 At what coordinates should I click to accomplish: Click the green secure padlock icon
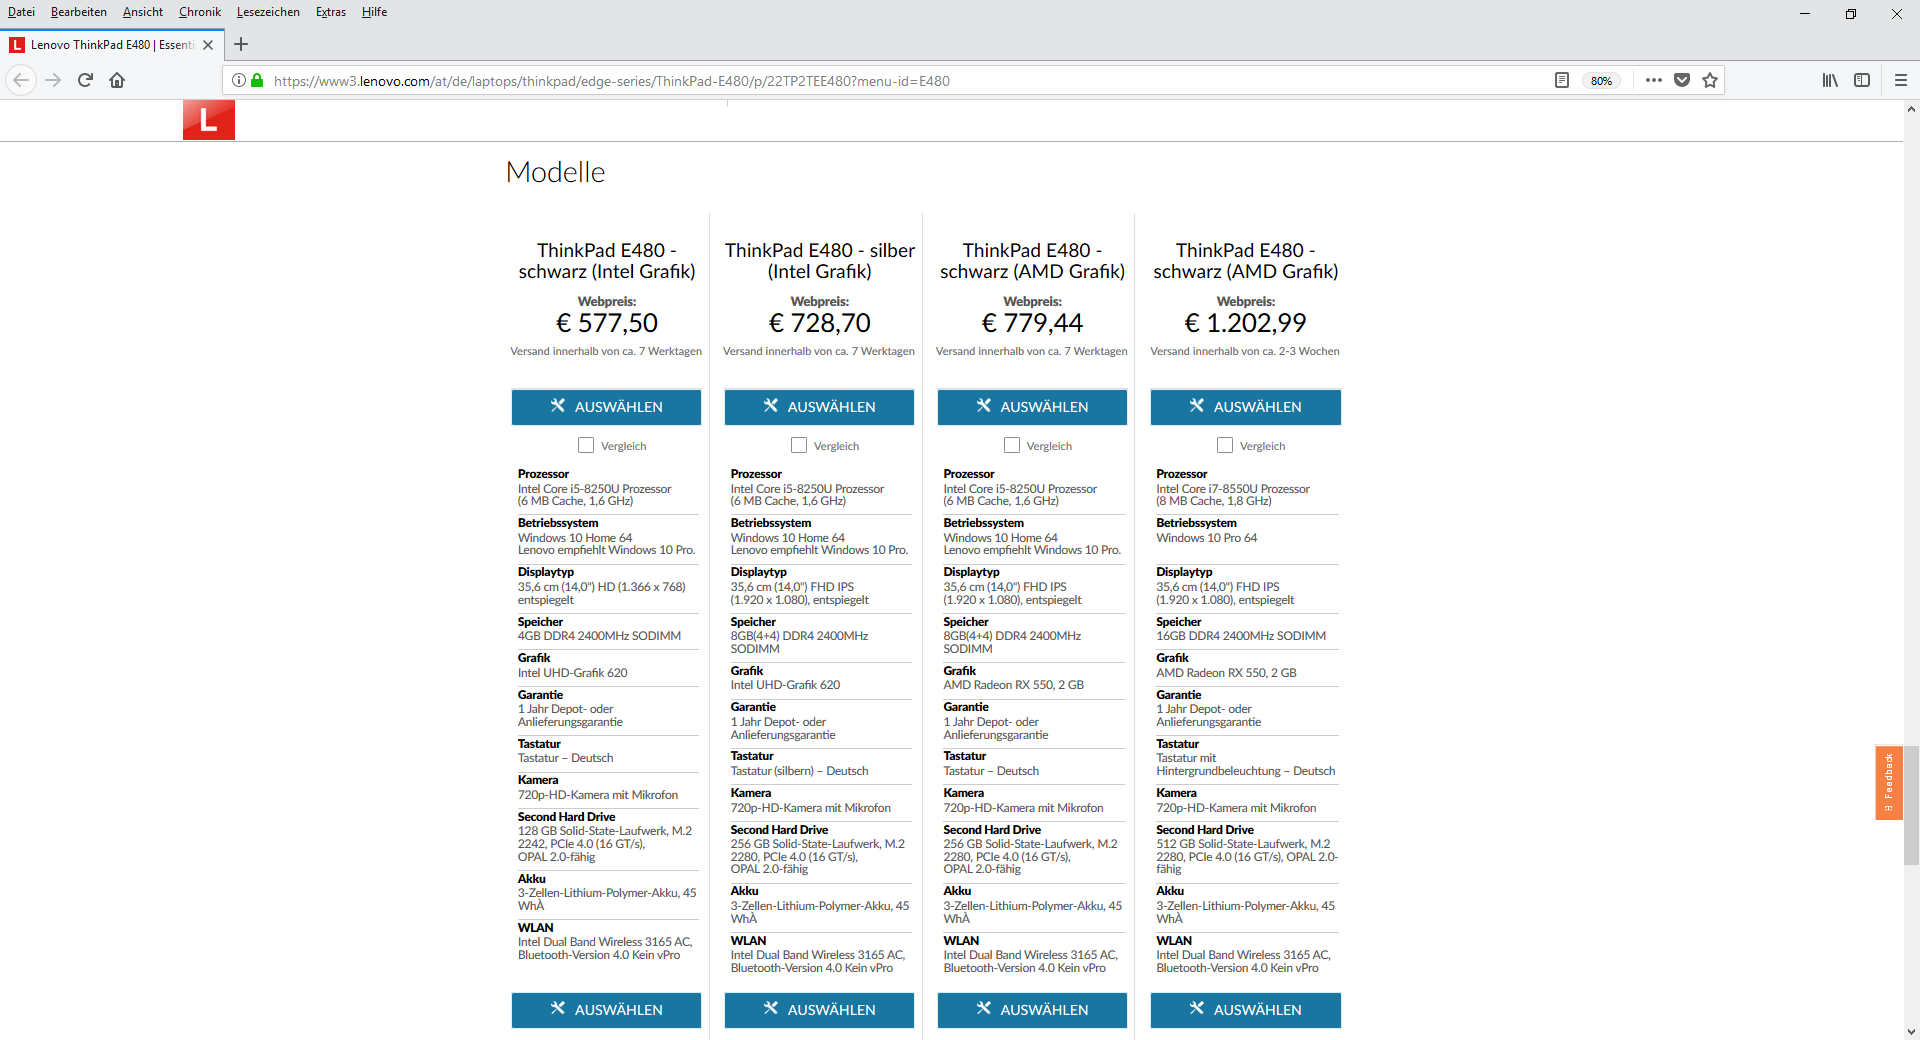click(x=257, y=80)
